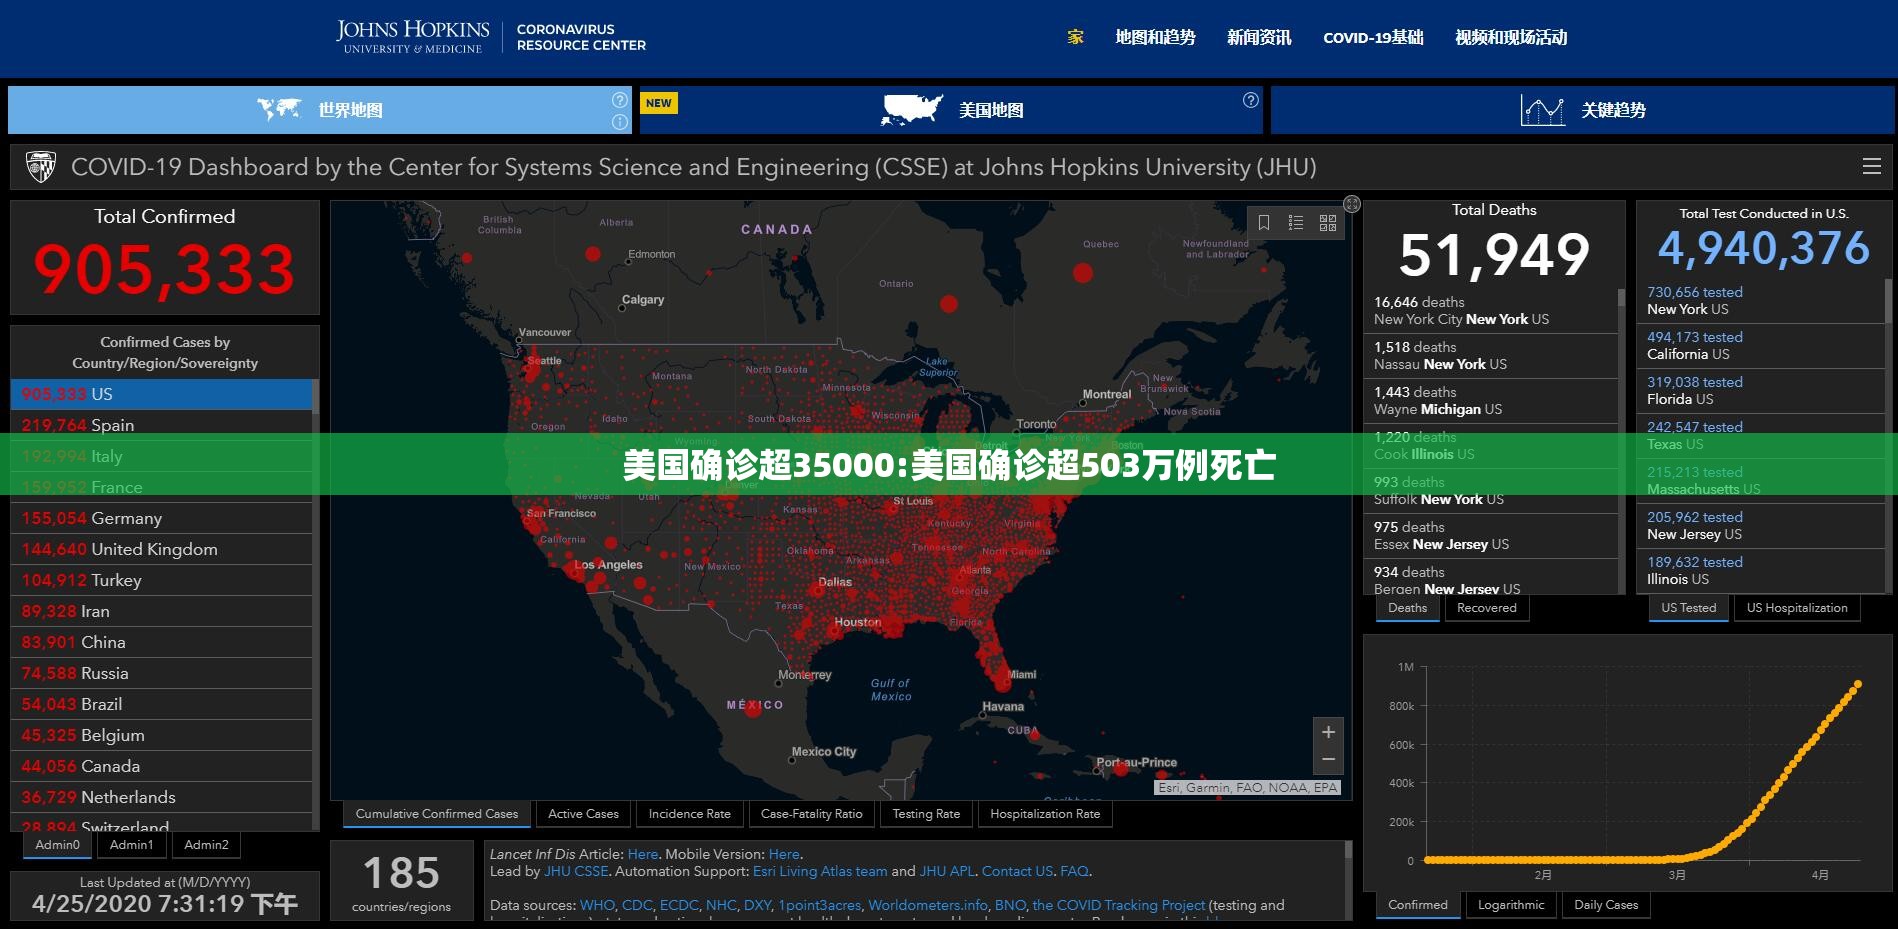This screenshot has width=1898, height=929.
Task: Switch chart to Daily Cases
Action: click(1606, 905)
